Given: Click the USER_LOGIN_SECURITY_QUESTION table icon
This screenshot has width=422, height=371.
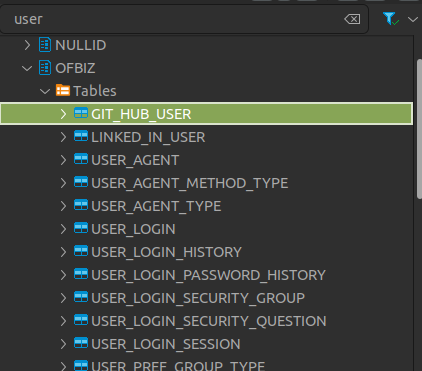Looking at the screenshot, I should 81,320.
